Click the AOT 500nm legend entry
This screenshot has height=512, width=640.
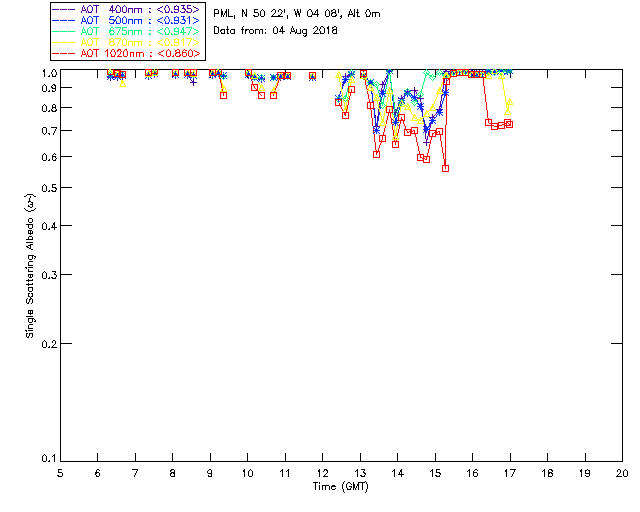(x=127, y=20)
